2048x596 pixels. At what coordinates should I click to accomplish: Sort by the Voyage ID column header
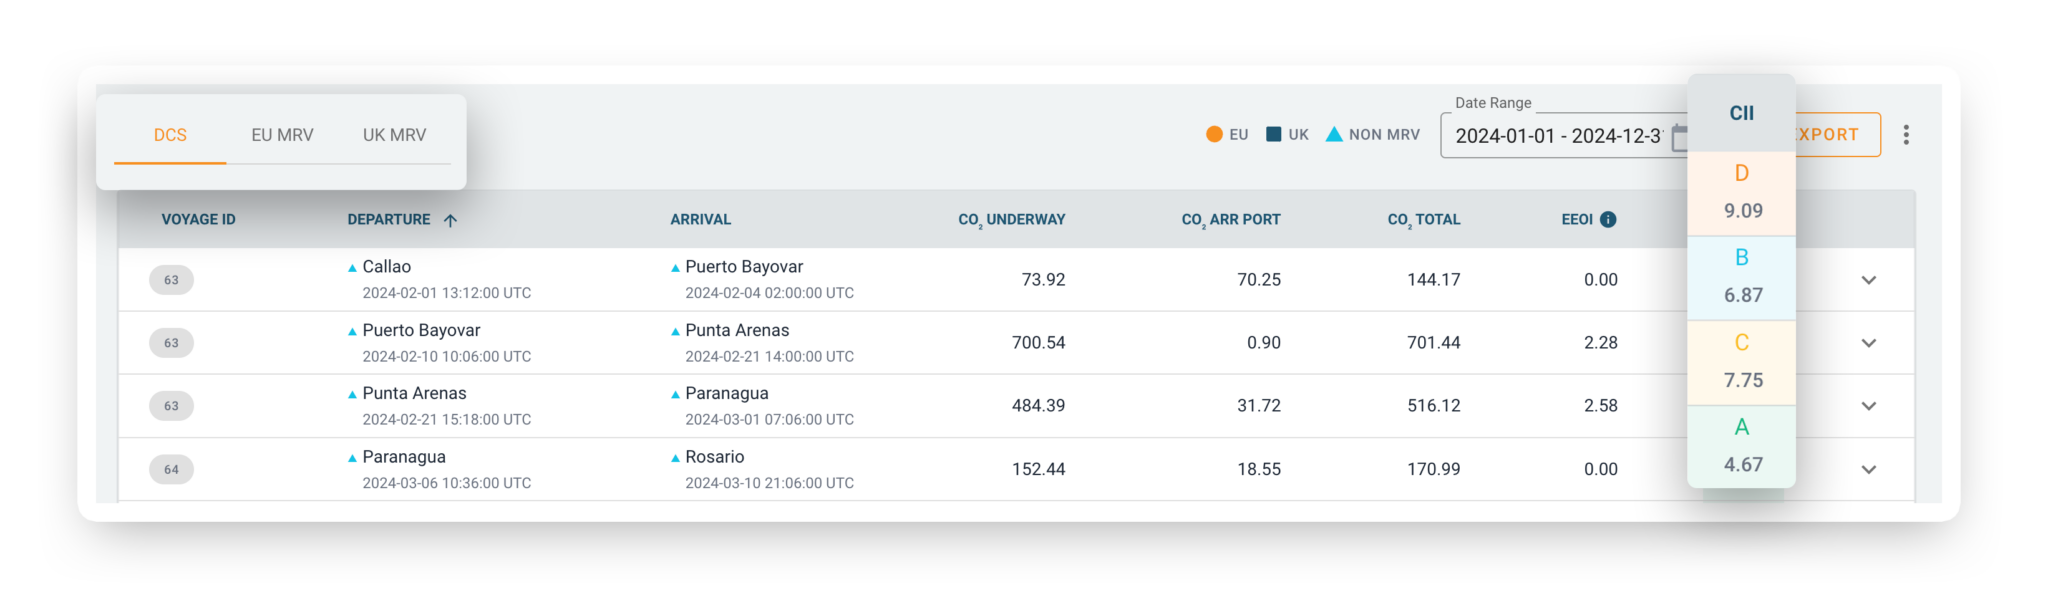198,219
